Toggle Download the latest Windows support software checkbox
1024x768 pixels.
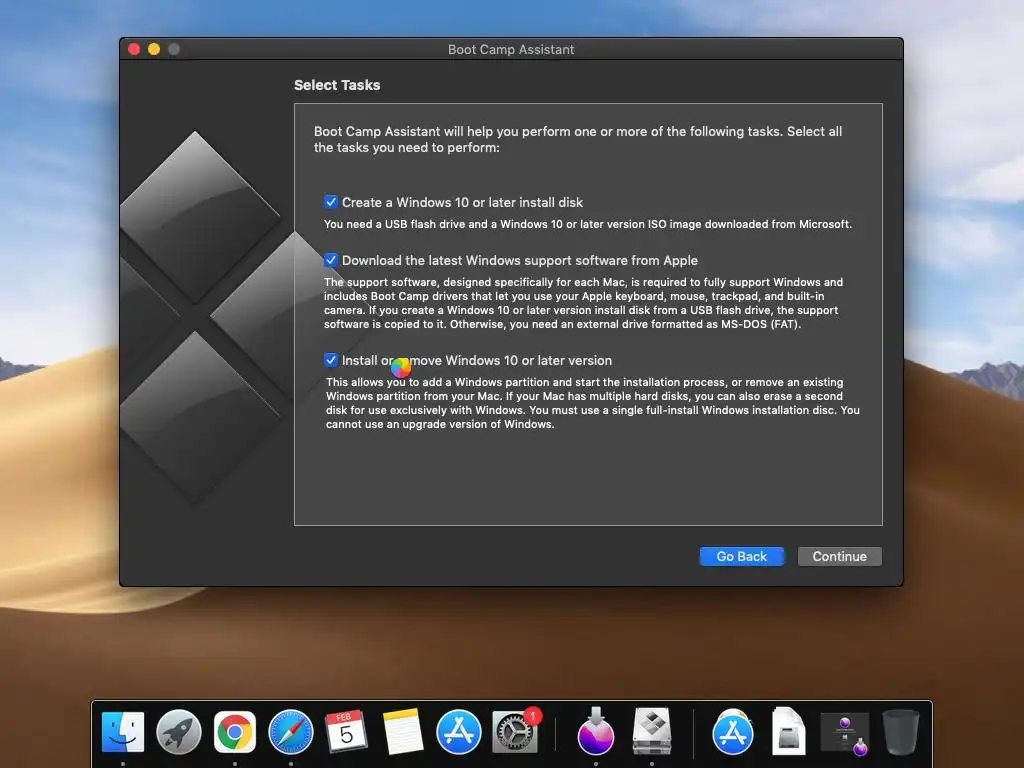pyautogui.click(x=331, y=260)
